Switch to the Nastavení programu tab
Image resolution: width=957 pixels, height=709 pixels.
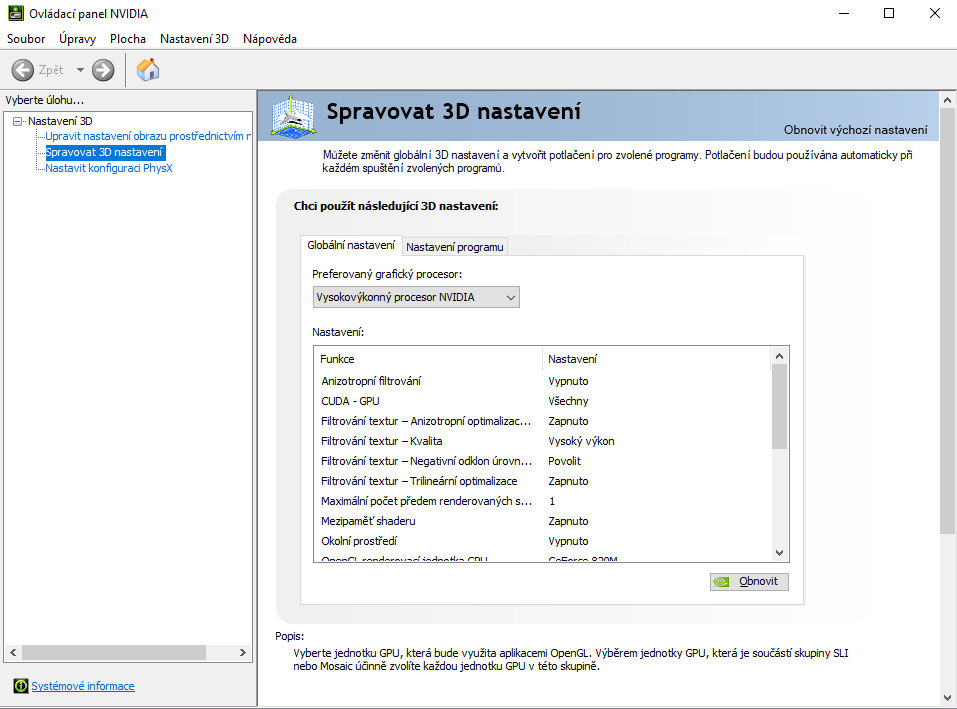click(x=455, y=247)
